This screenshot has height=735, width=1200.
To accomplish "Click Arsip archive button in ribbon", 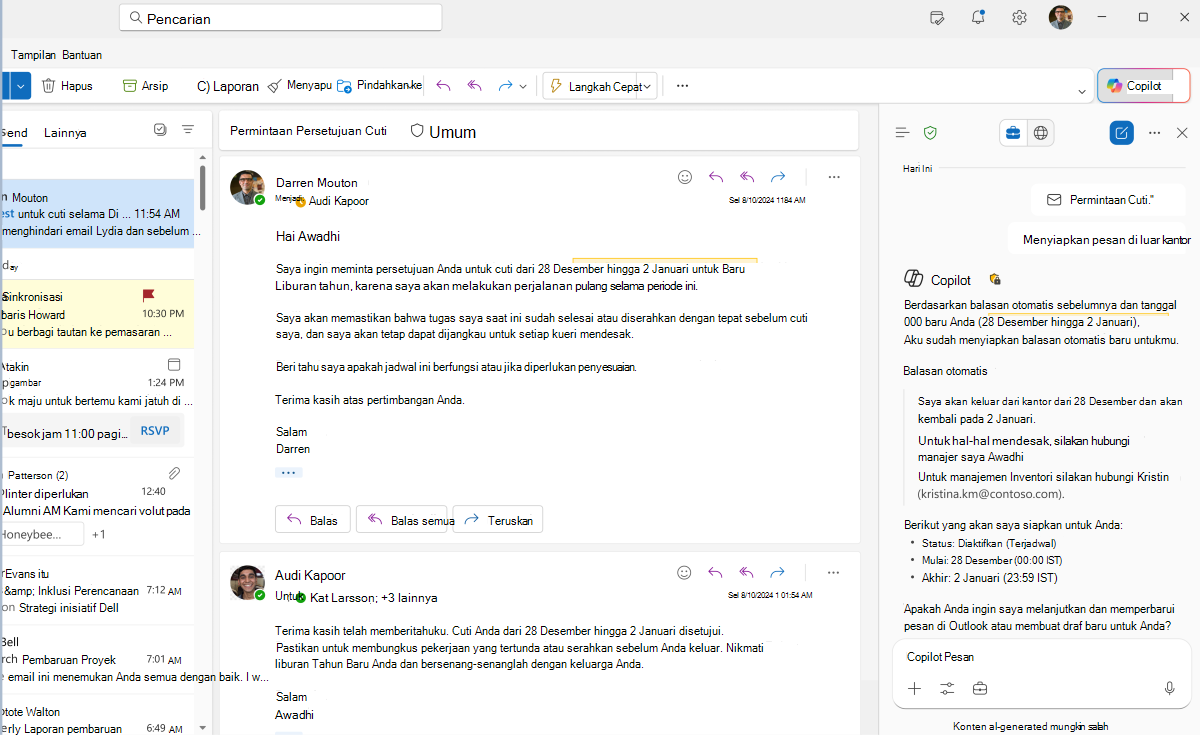I will (x=145, y=86).
